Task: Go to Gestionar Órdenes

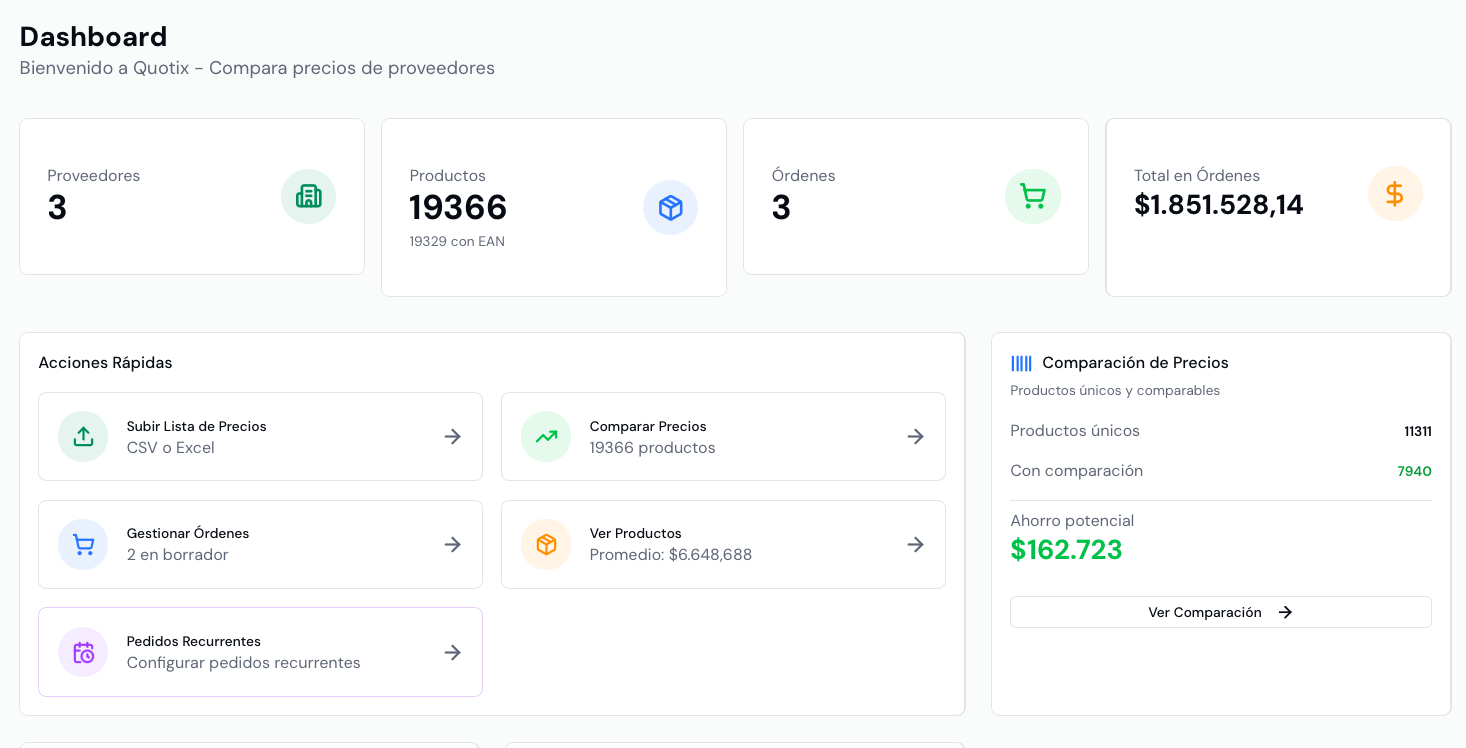Action: [260, 544]
